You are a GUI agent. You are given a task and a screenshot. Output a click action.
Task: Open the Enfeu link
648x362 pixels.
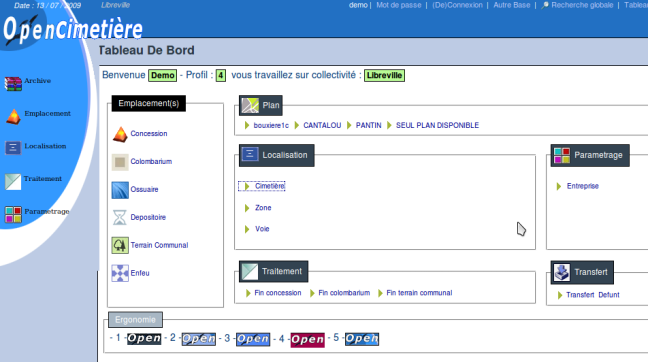point(140,273)
